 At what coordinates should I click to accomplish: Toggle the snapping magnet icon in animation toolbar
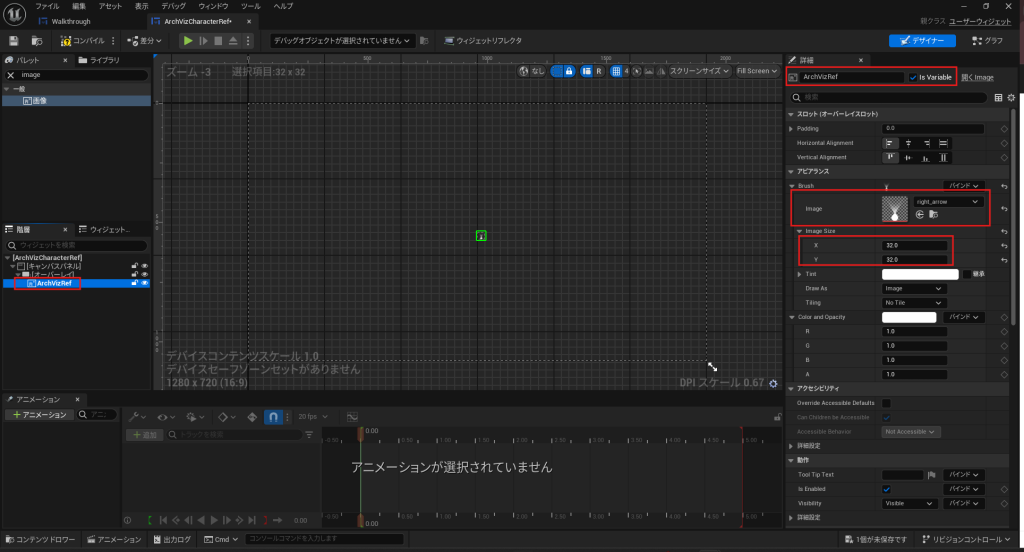tap(273, 417)
